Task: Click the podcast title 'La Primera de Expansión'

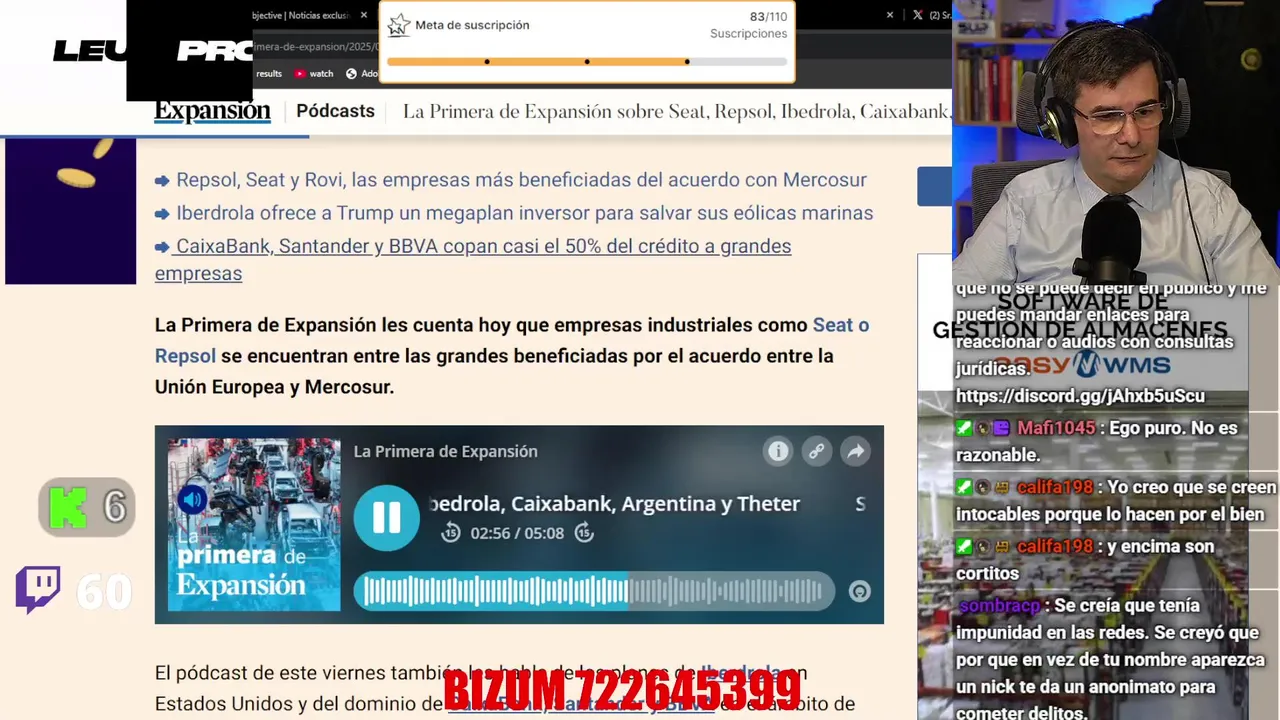Action: point(445,451)
